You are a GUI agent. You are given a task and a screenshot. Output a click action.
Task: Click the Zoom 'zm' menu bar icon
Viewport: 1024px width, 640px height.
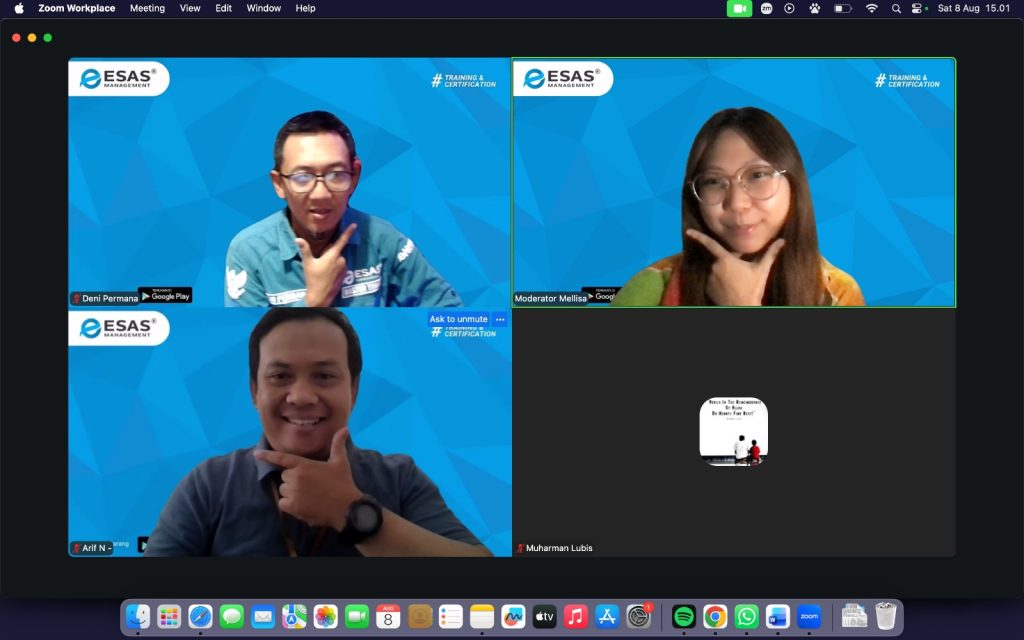[767, 8]
